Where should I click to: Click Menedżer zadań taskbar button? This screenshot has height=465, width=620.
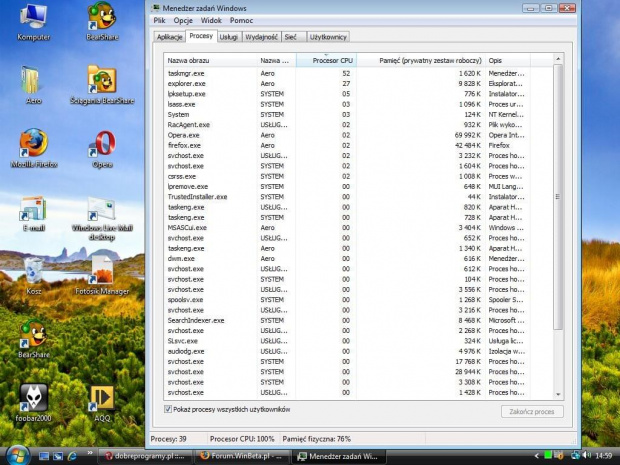[x=338, y=456]
